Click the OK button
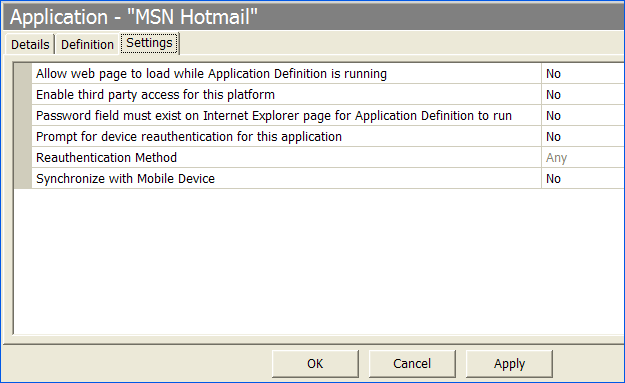This screenshot has height=383, width=625. tap(315, 363)
